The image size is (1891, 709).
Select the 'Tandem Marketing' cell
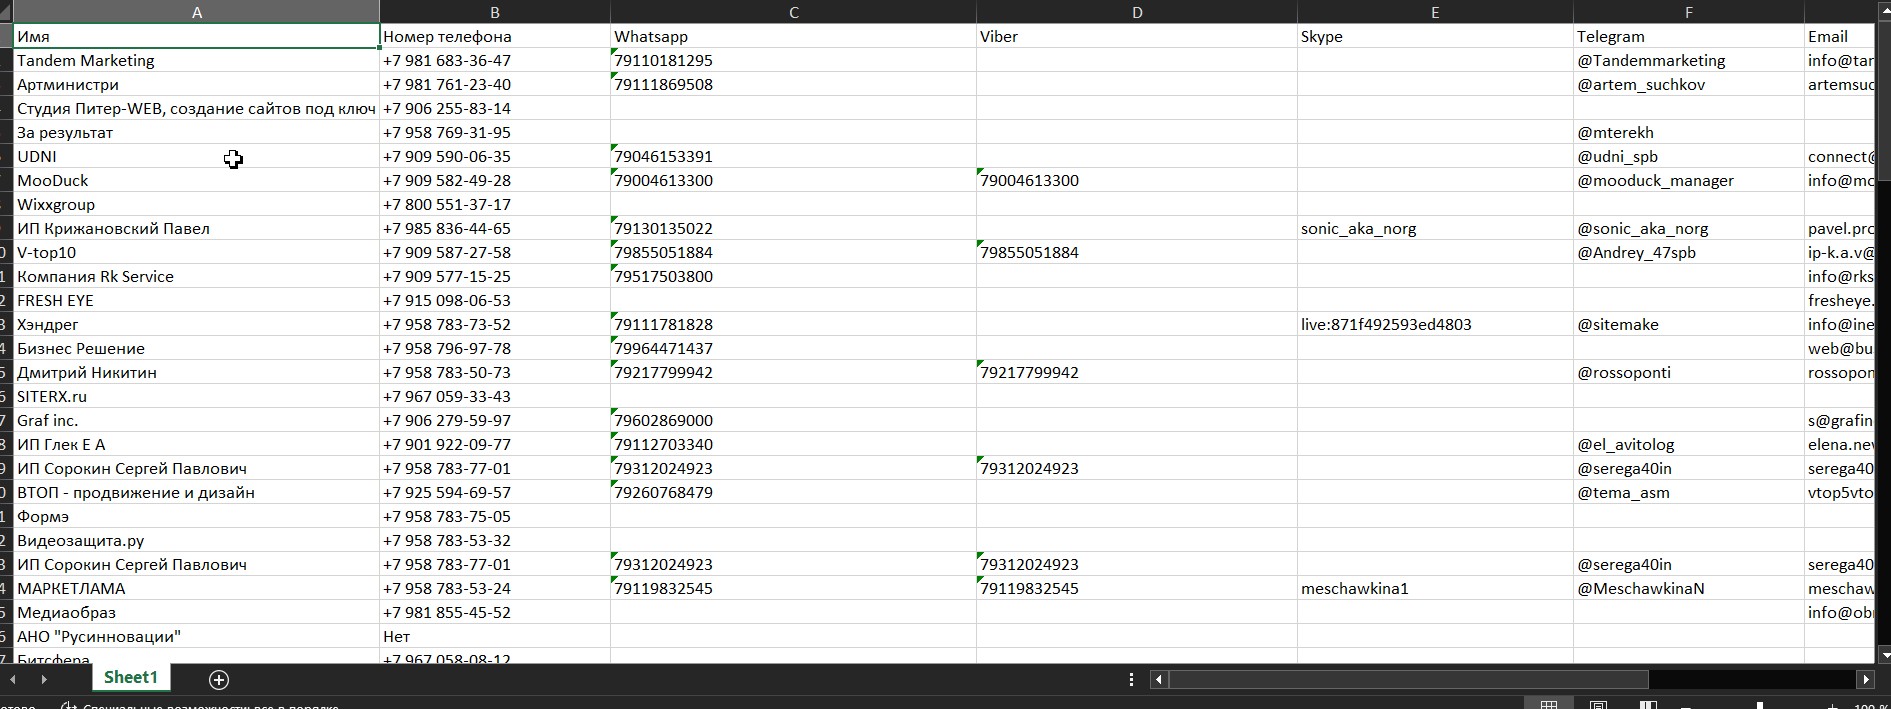(x=197, y=60)
